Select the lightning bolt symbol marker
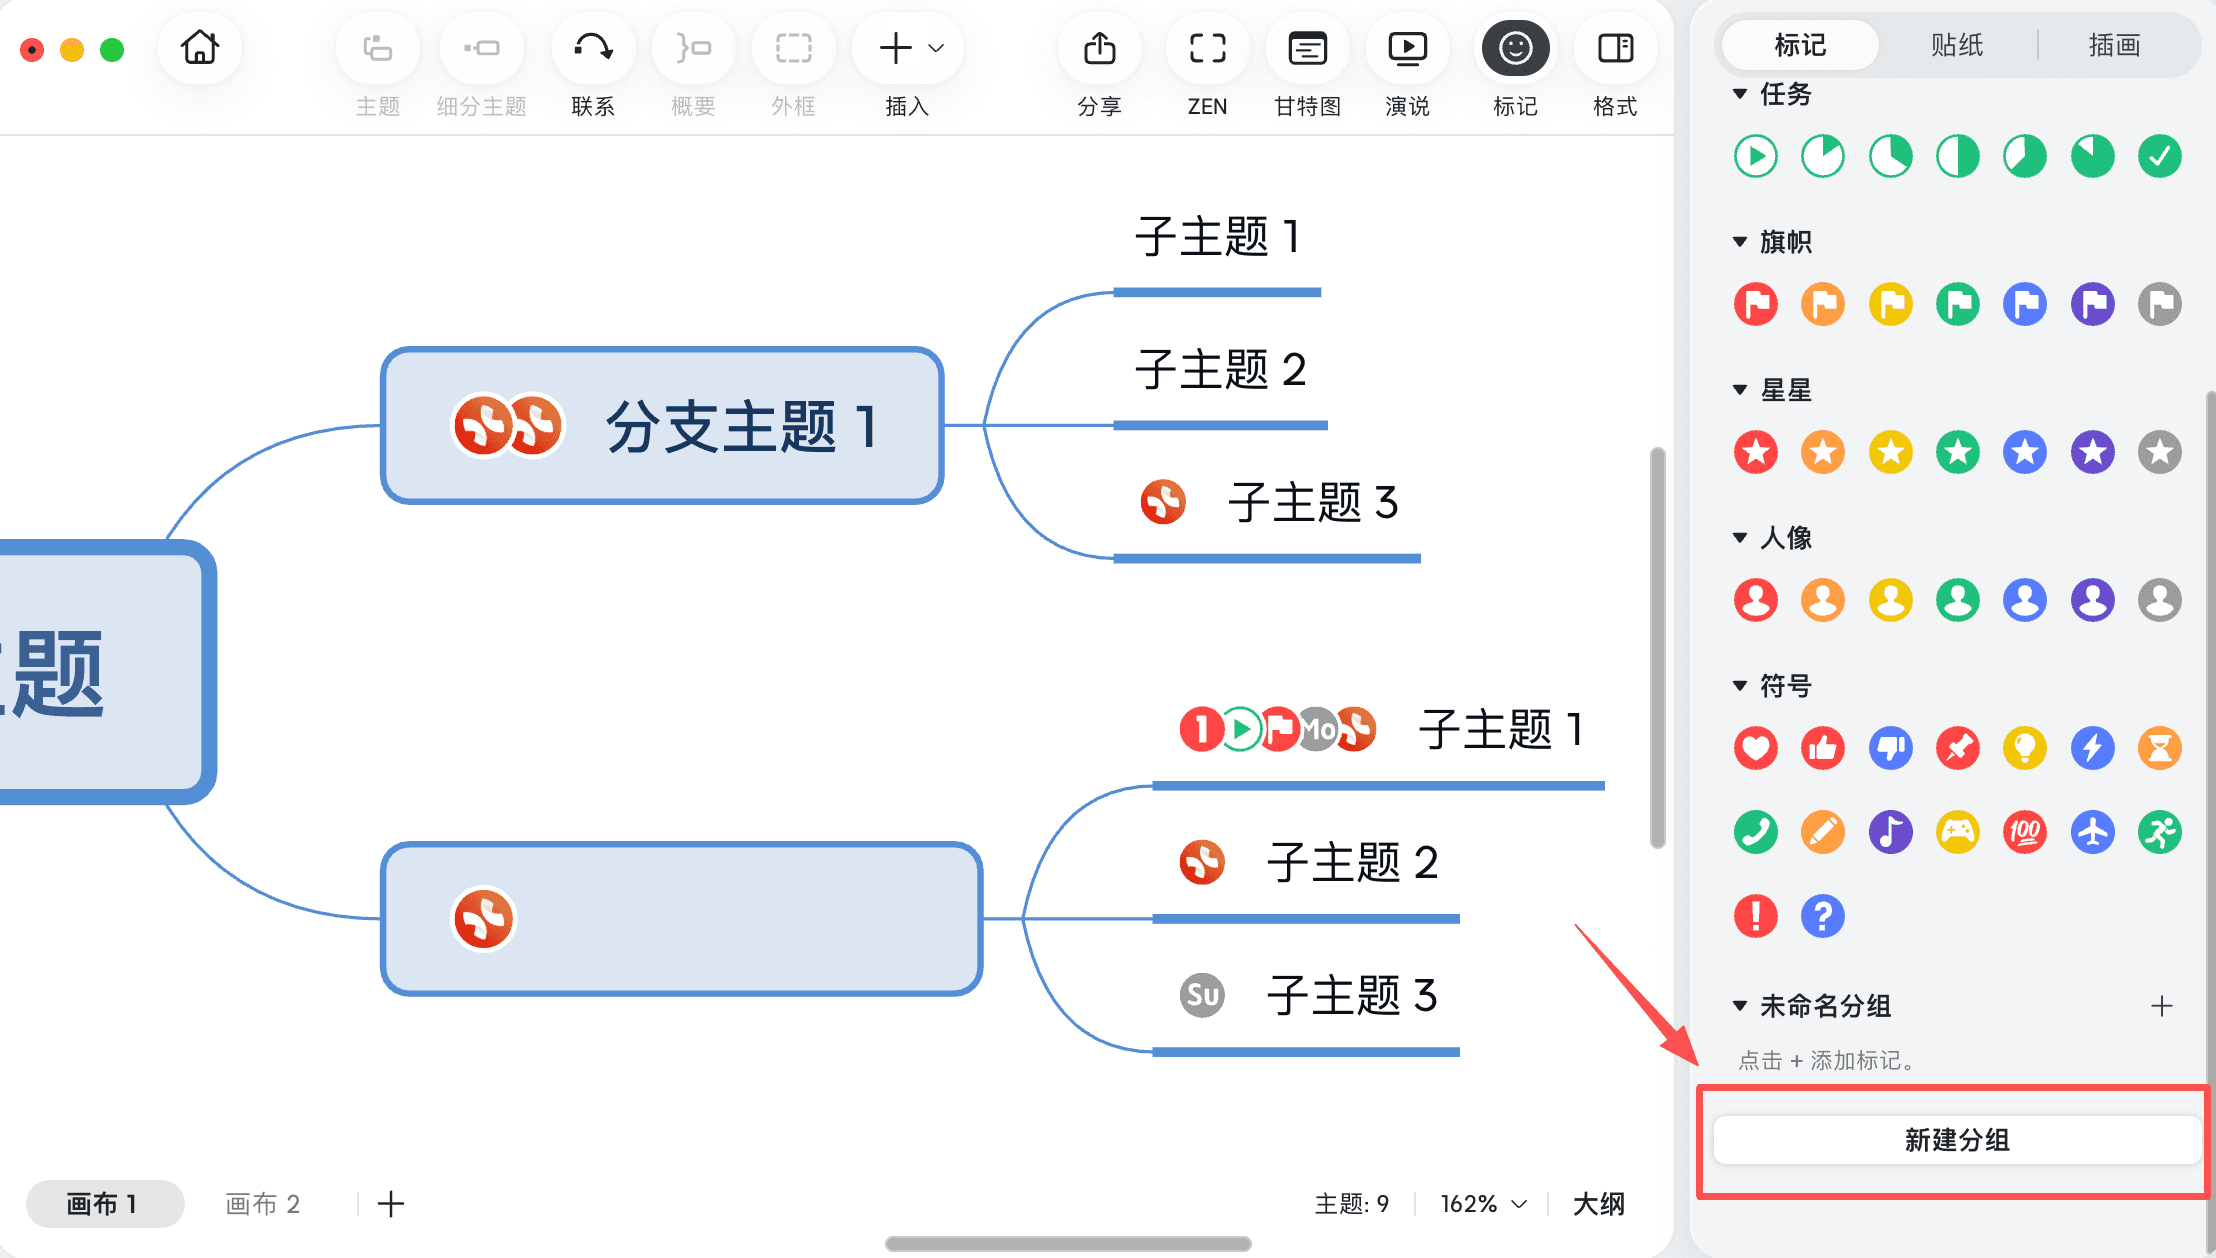This screenshot has height=1258, width=2216. coord(2093,748)
